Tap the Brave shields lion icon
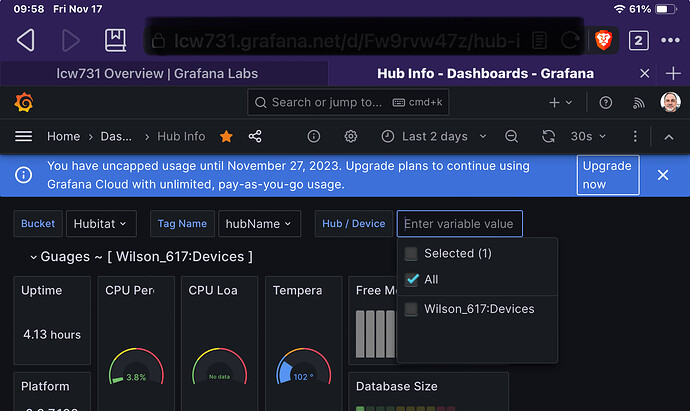690x411 pixels. [603, 40]
